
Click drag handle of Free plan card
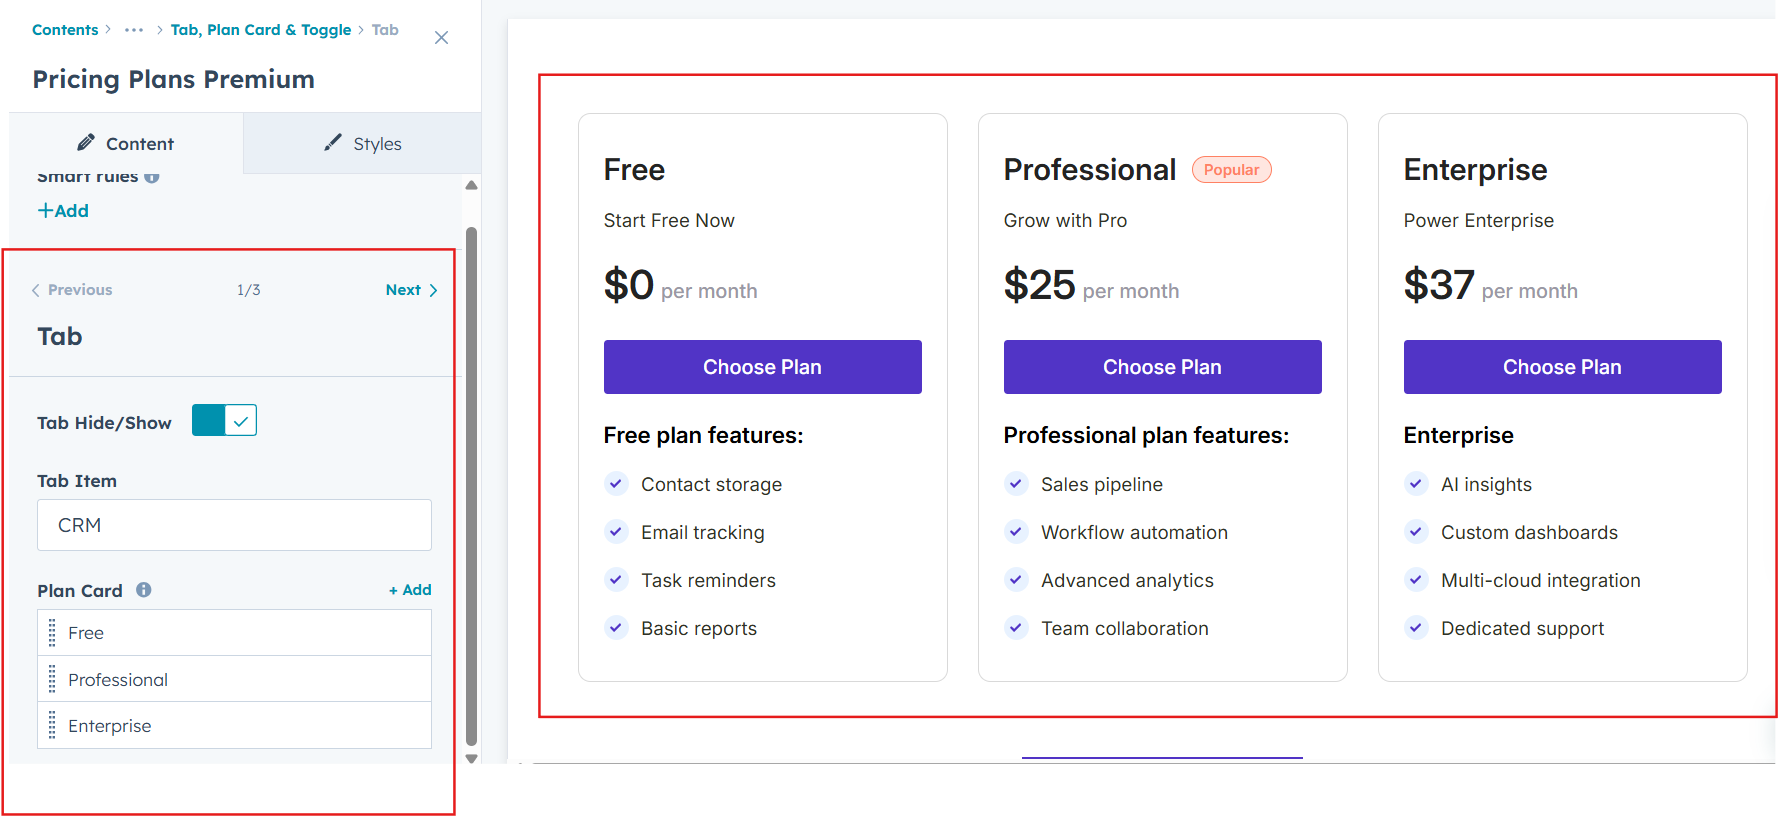click(x=52, y=633)
